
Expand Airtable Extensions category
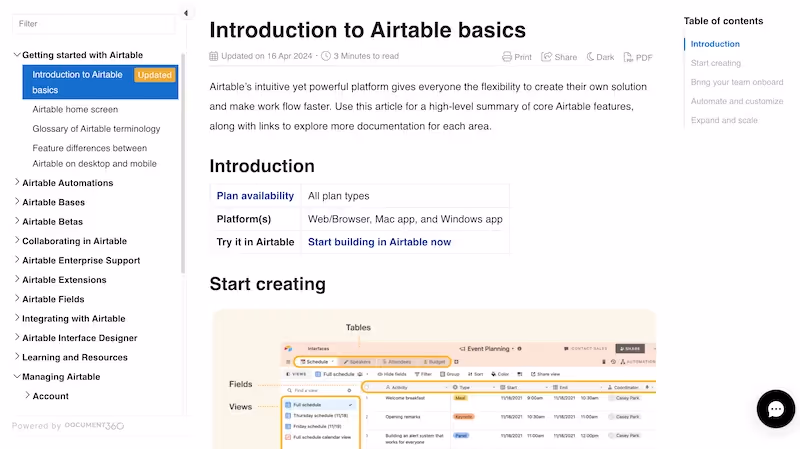[17, 279]
